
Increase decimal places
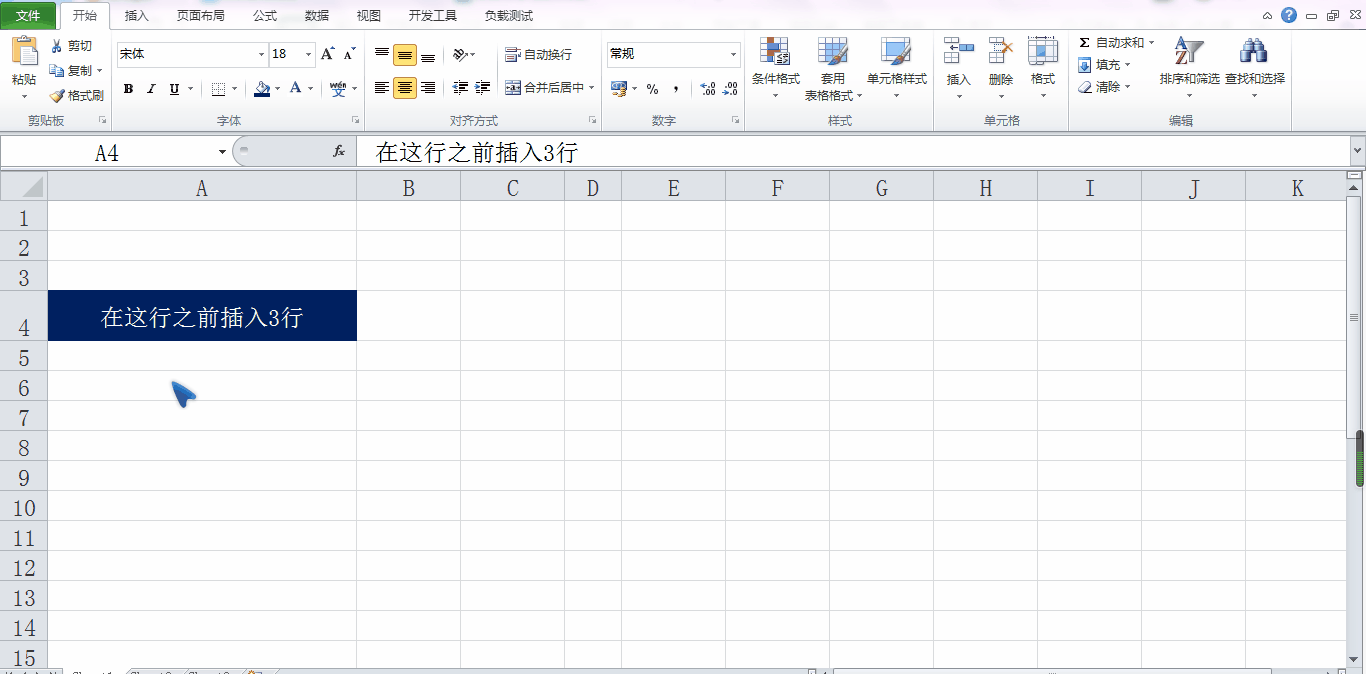tap(708, 89)
